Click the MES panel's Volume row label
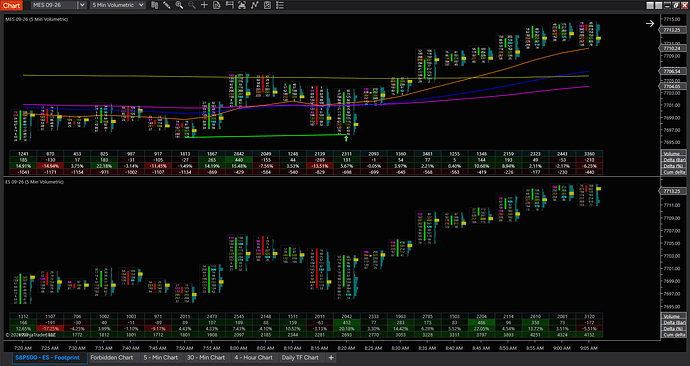690x366 pixels. click(x=673, y=154)
